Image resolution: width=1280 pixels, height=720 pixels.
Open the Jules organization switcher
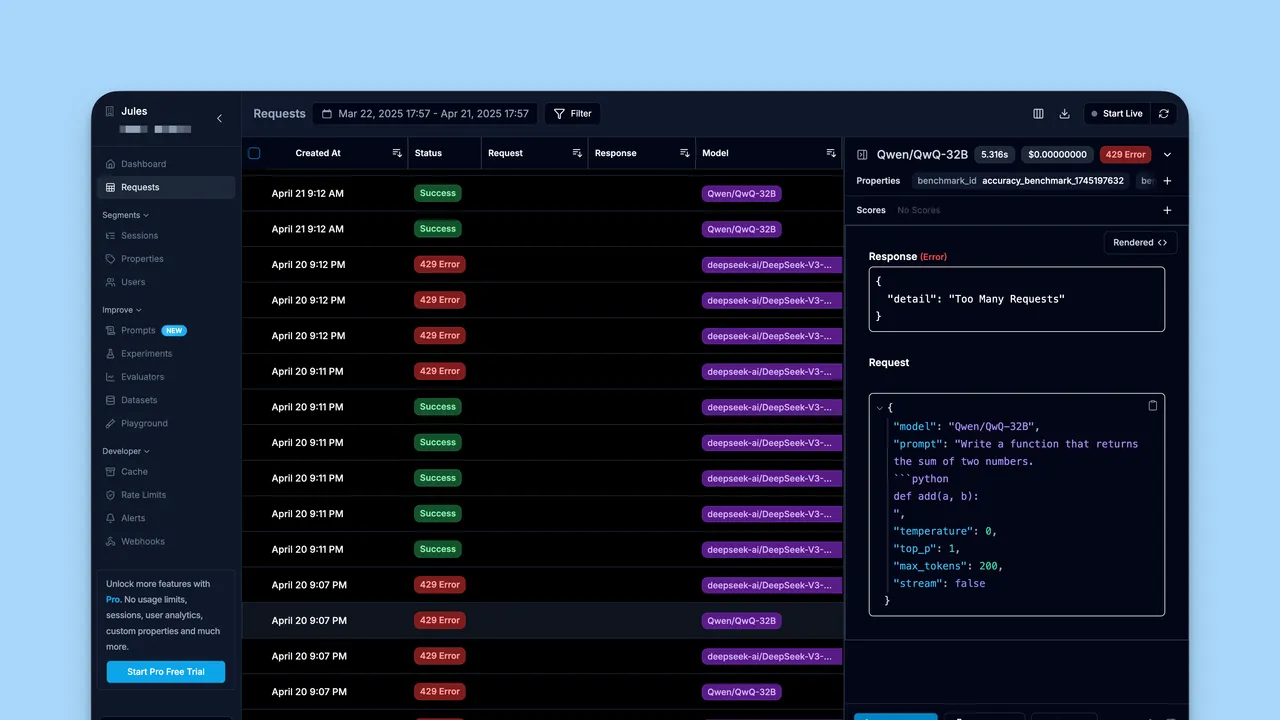150,119
